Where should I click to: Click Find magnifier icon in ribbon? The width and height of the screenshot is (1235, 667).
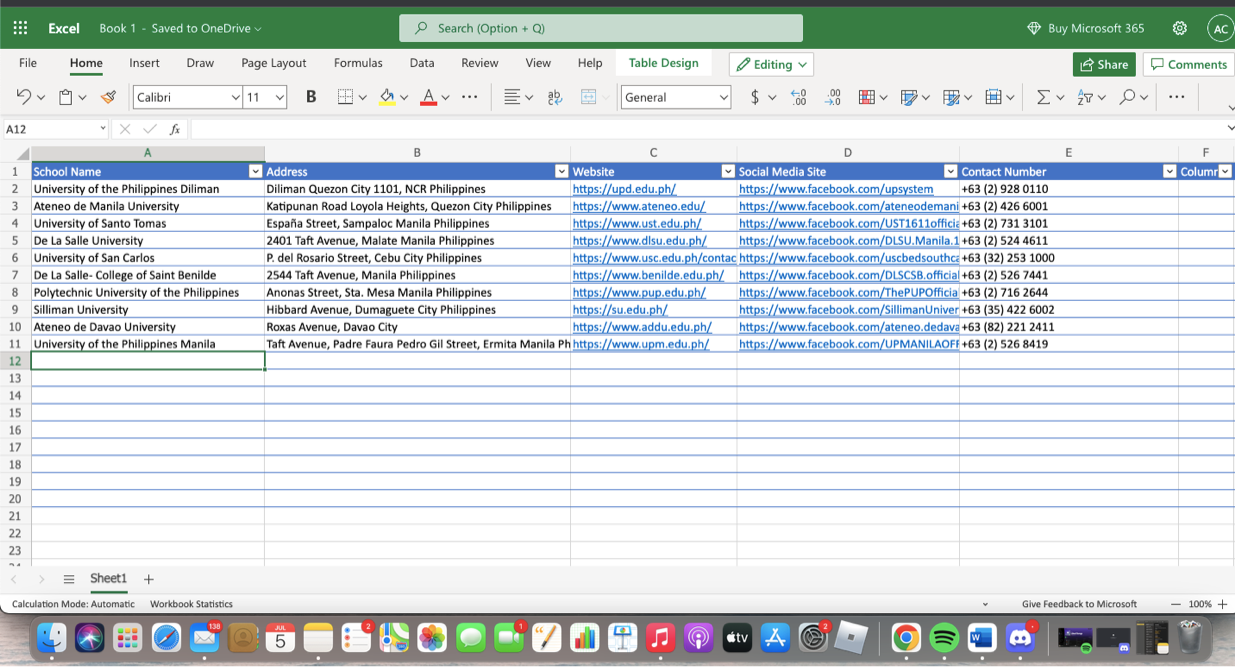click(1128, 97)
